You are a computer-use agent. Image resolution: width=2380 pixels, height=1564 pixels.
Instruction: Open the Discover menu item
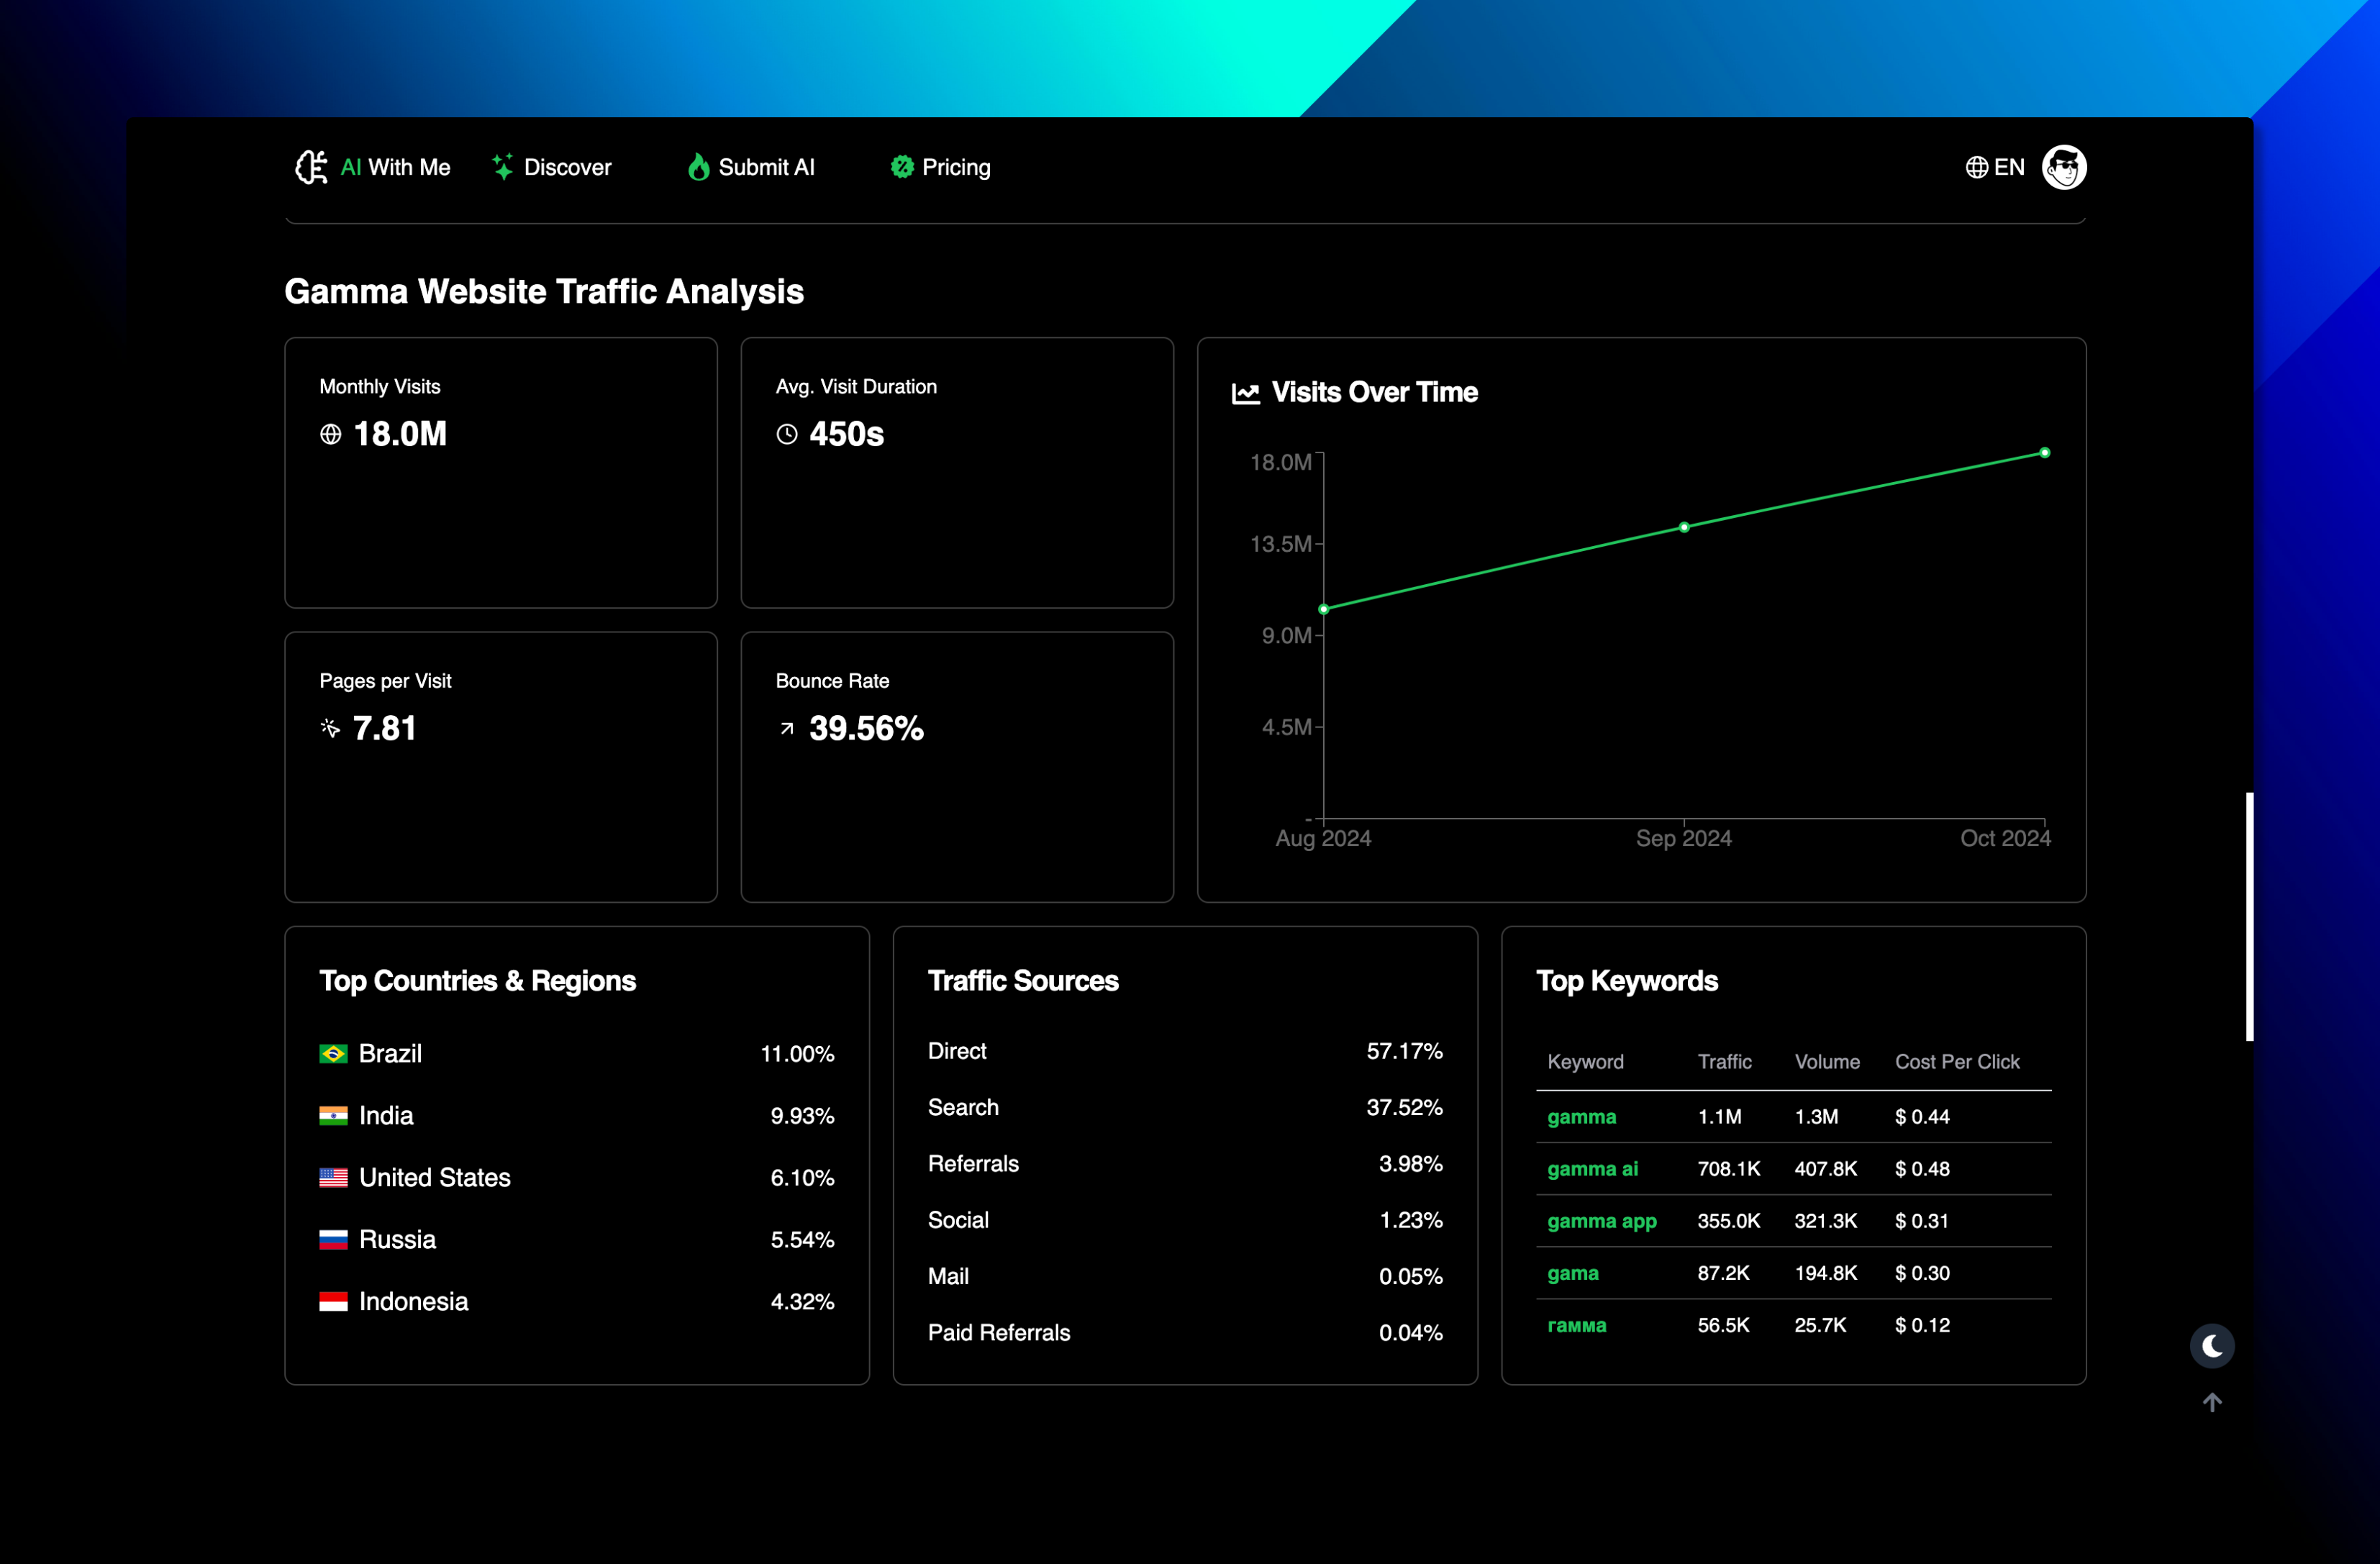pos(551,167)
